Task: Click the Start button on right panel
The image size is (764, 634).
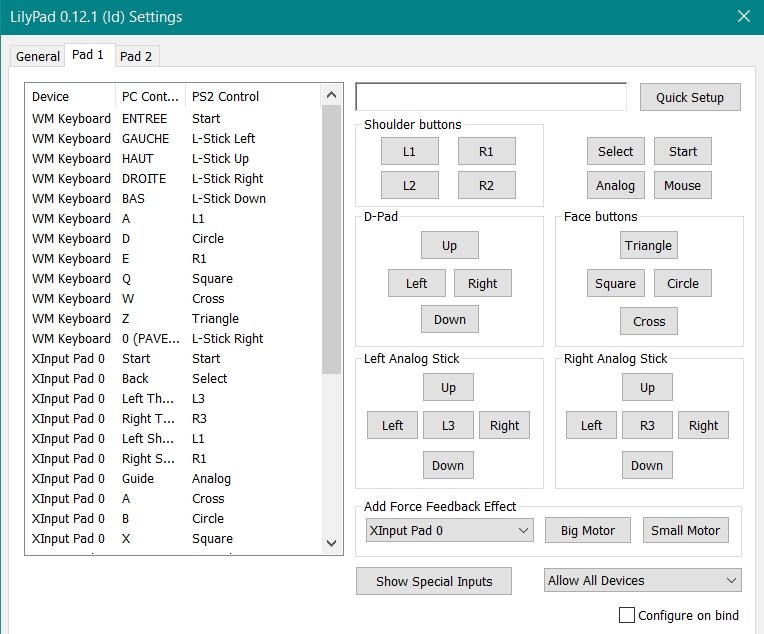Action: tap(683, 151)
